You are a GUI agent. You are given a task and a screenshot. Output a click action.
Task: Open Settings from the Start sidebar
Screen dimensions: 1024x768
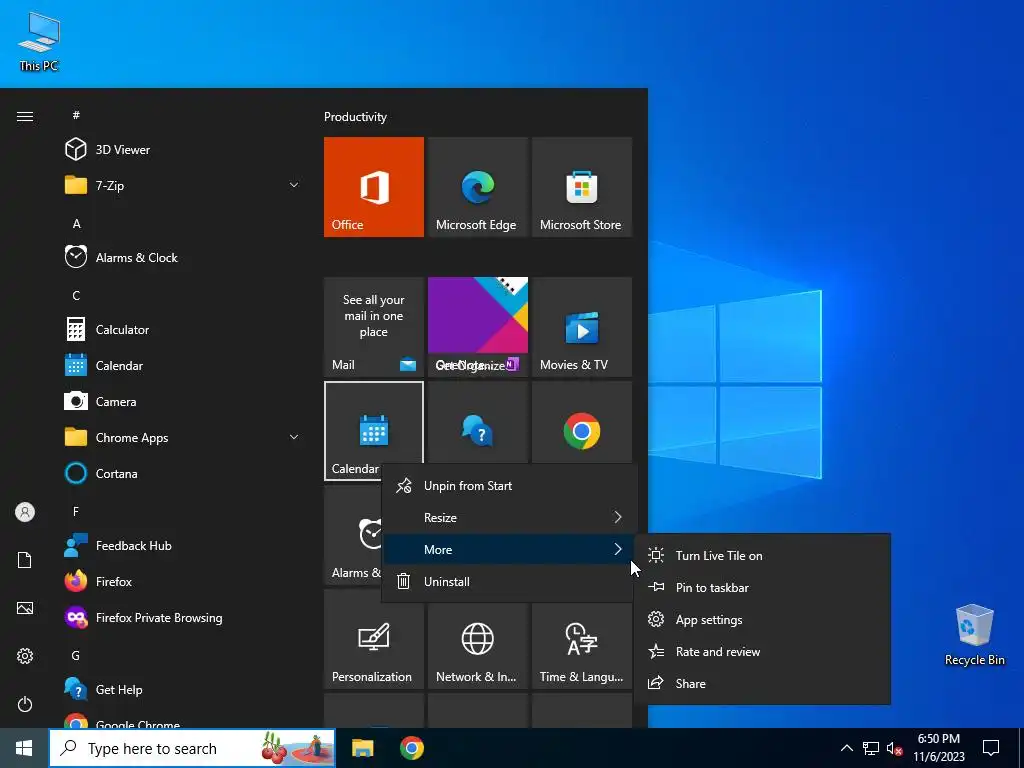(25, 656)
